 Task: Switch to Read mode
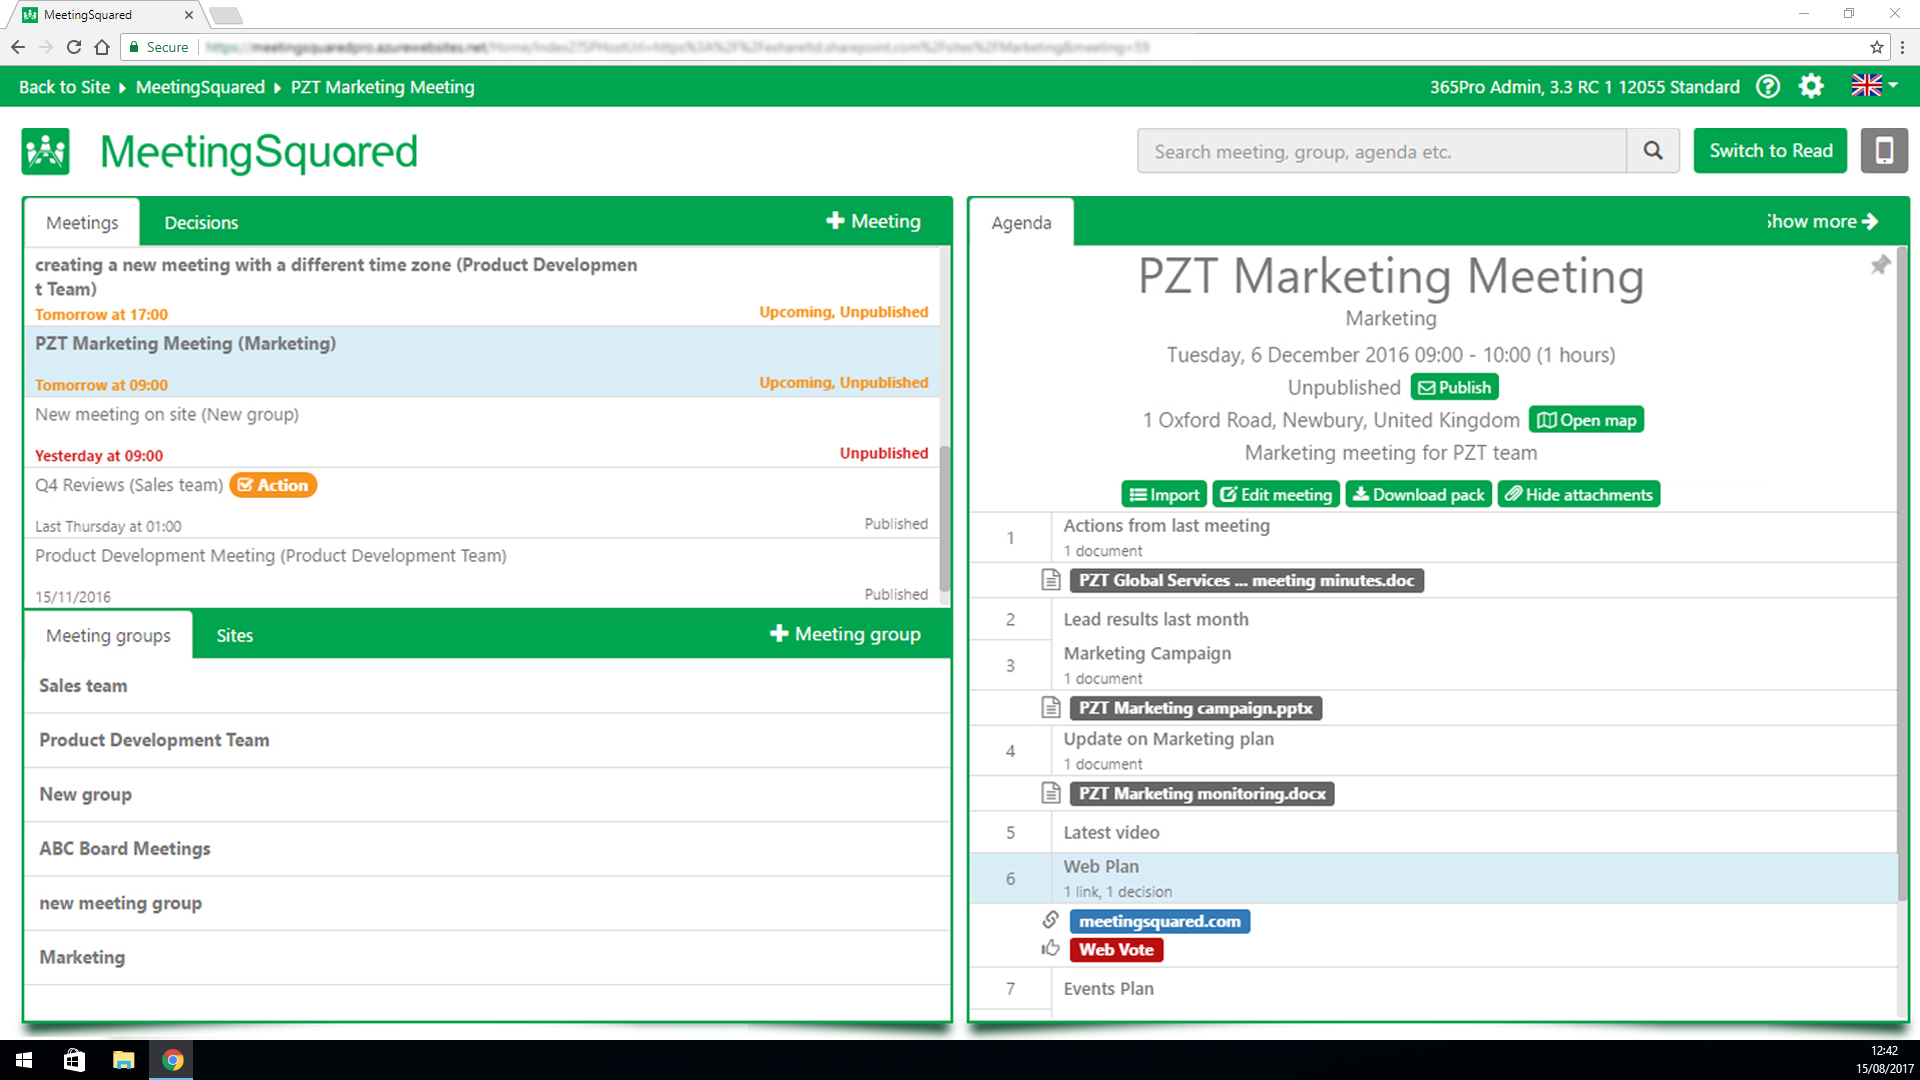(1770, 151)
